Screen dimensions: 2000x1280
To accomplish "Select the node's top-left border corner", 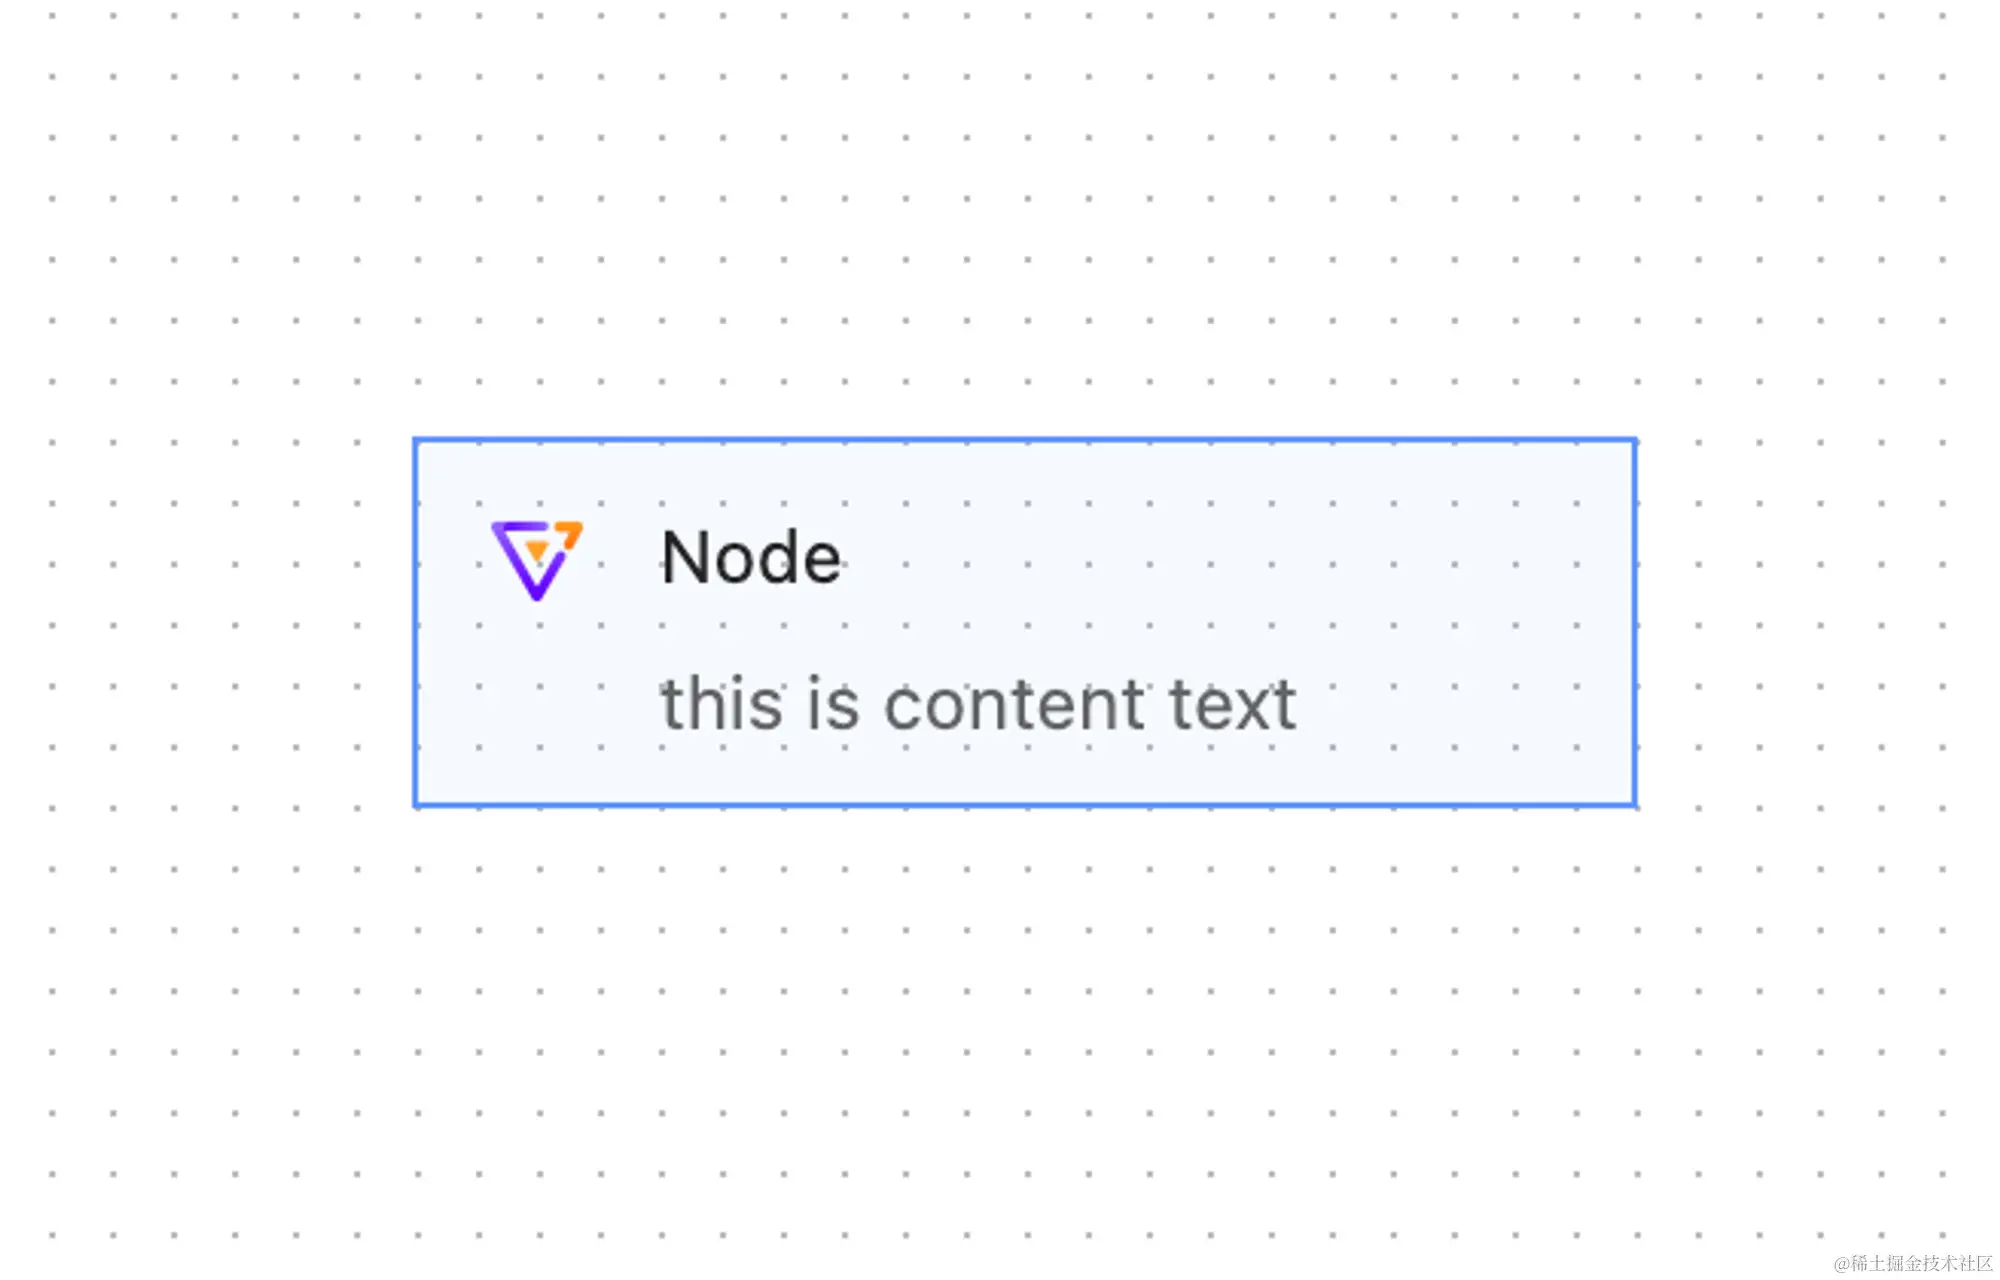I will (x=416, y=440).
